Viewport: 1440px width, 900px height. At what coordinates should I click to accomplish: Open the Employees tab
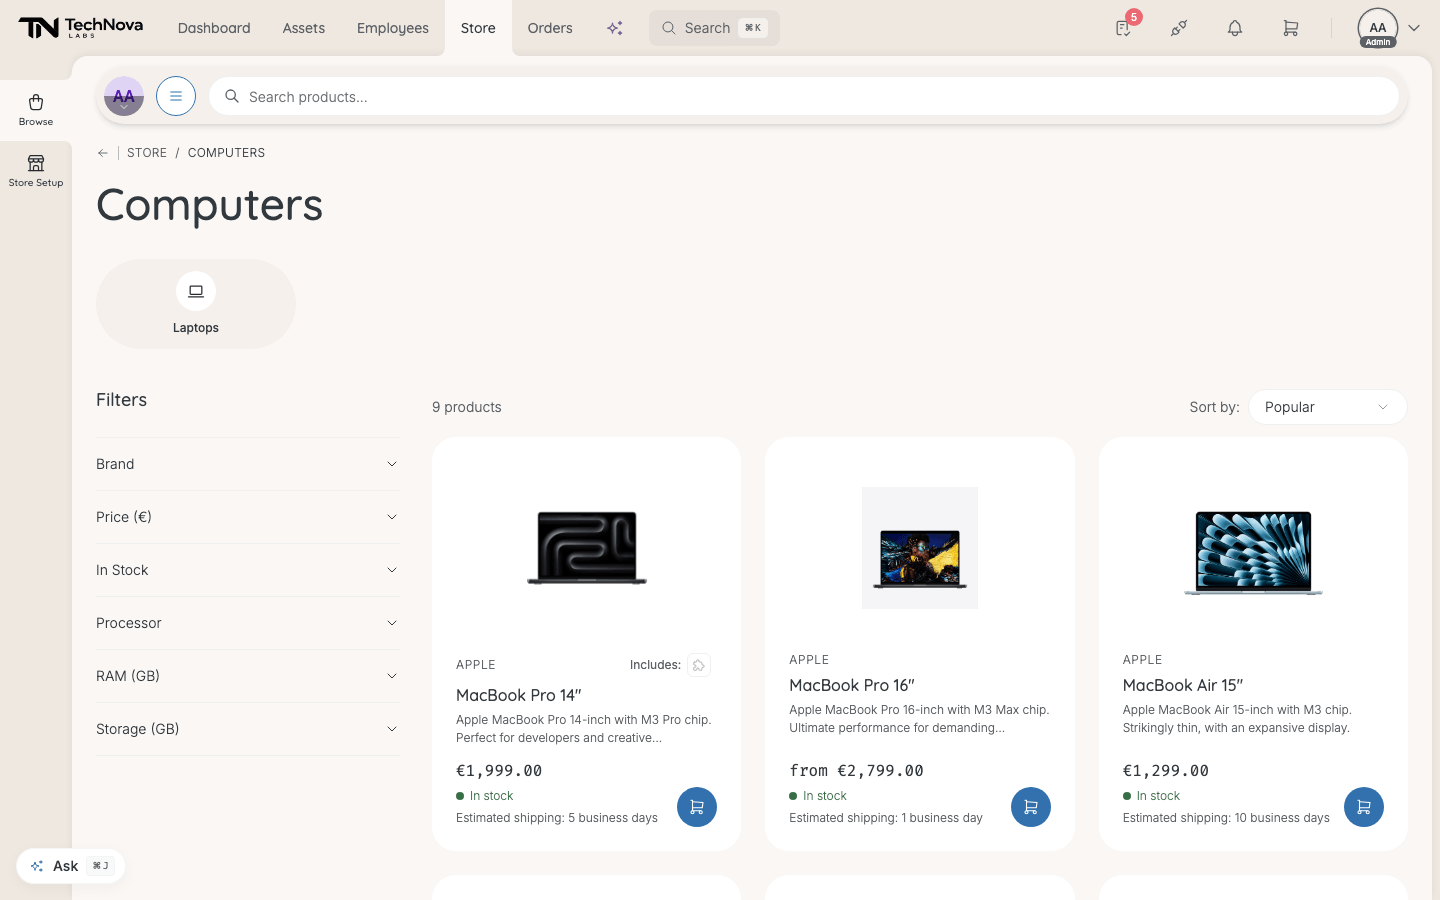[x=393, y=28]
